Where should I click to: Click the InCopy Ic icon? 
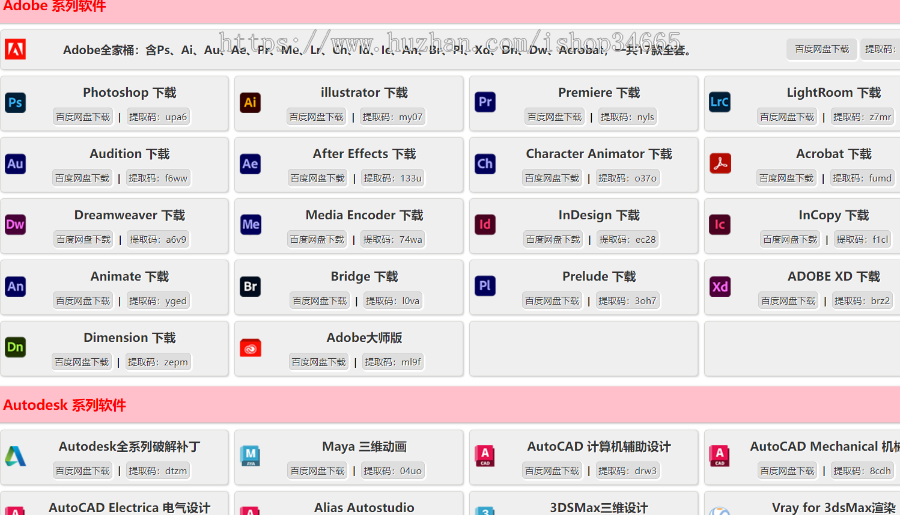(720, 224)
